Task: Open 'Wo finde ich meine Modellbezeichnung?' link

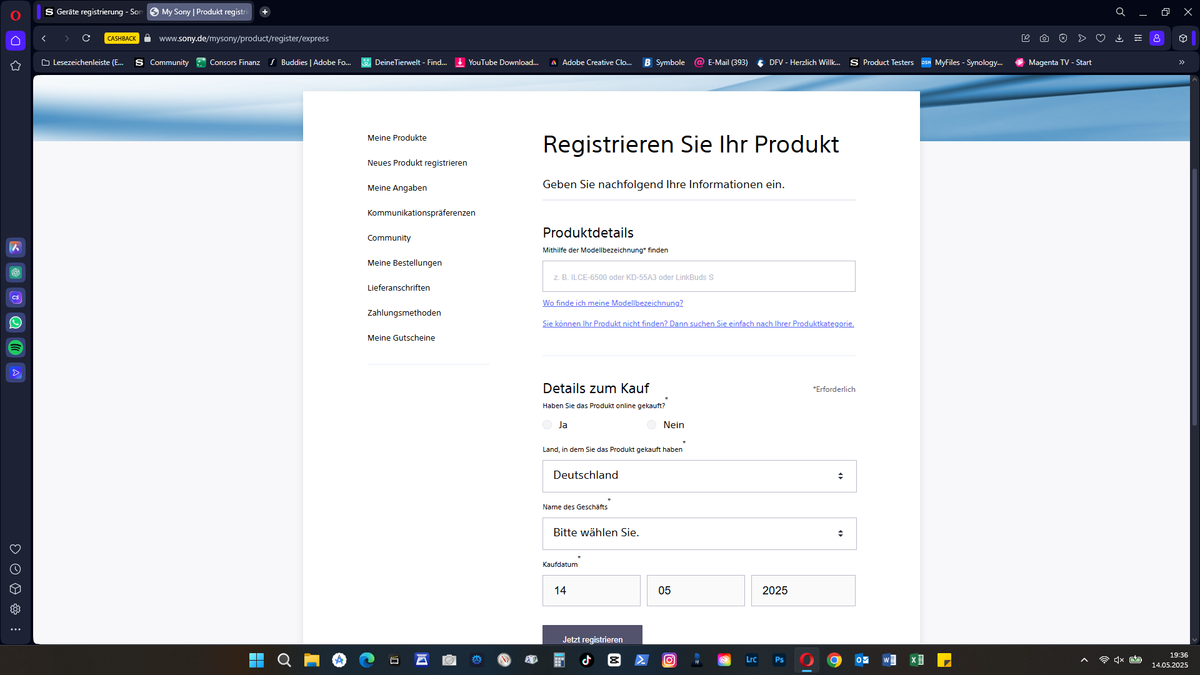Action: pos(612,302)
